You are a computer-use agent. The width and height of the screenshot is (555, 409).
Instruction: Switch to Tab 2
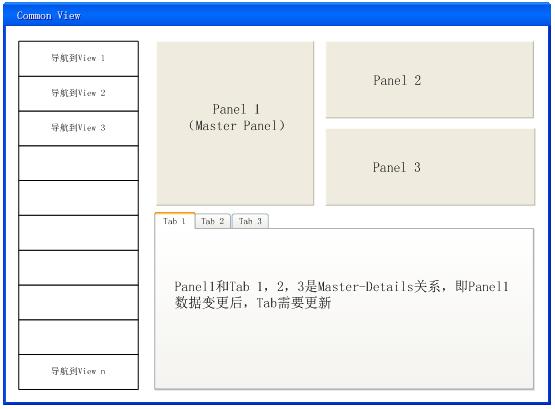click(213, 221)
